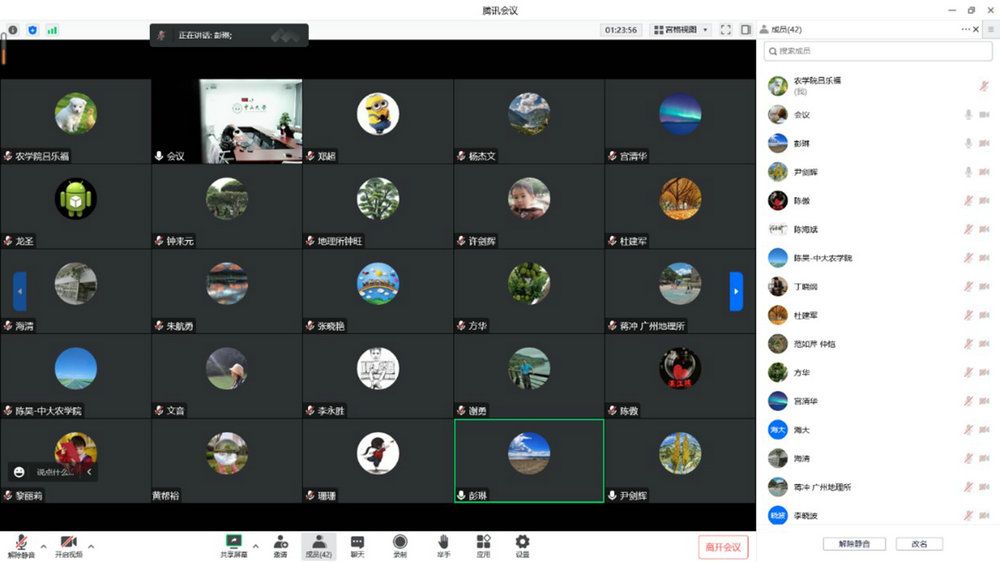Open the 应用 apps icon
Screen dimensions: 1000x562
click(483, 541)
